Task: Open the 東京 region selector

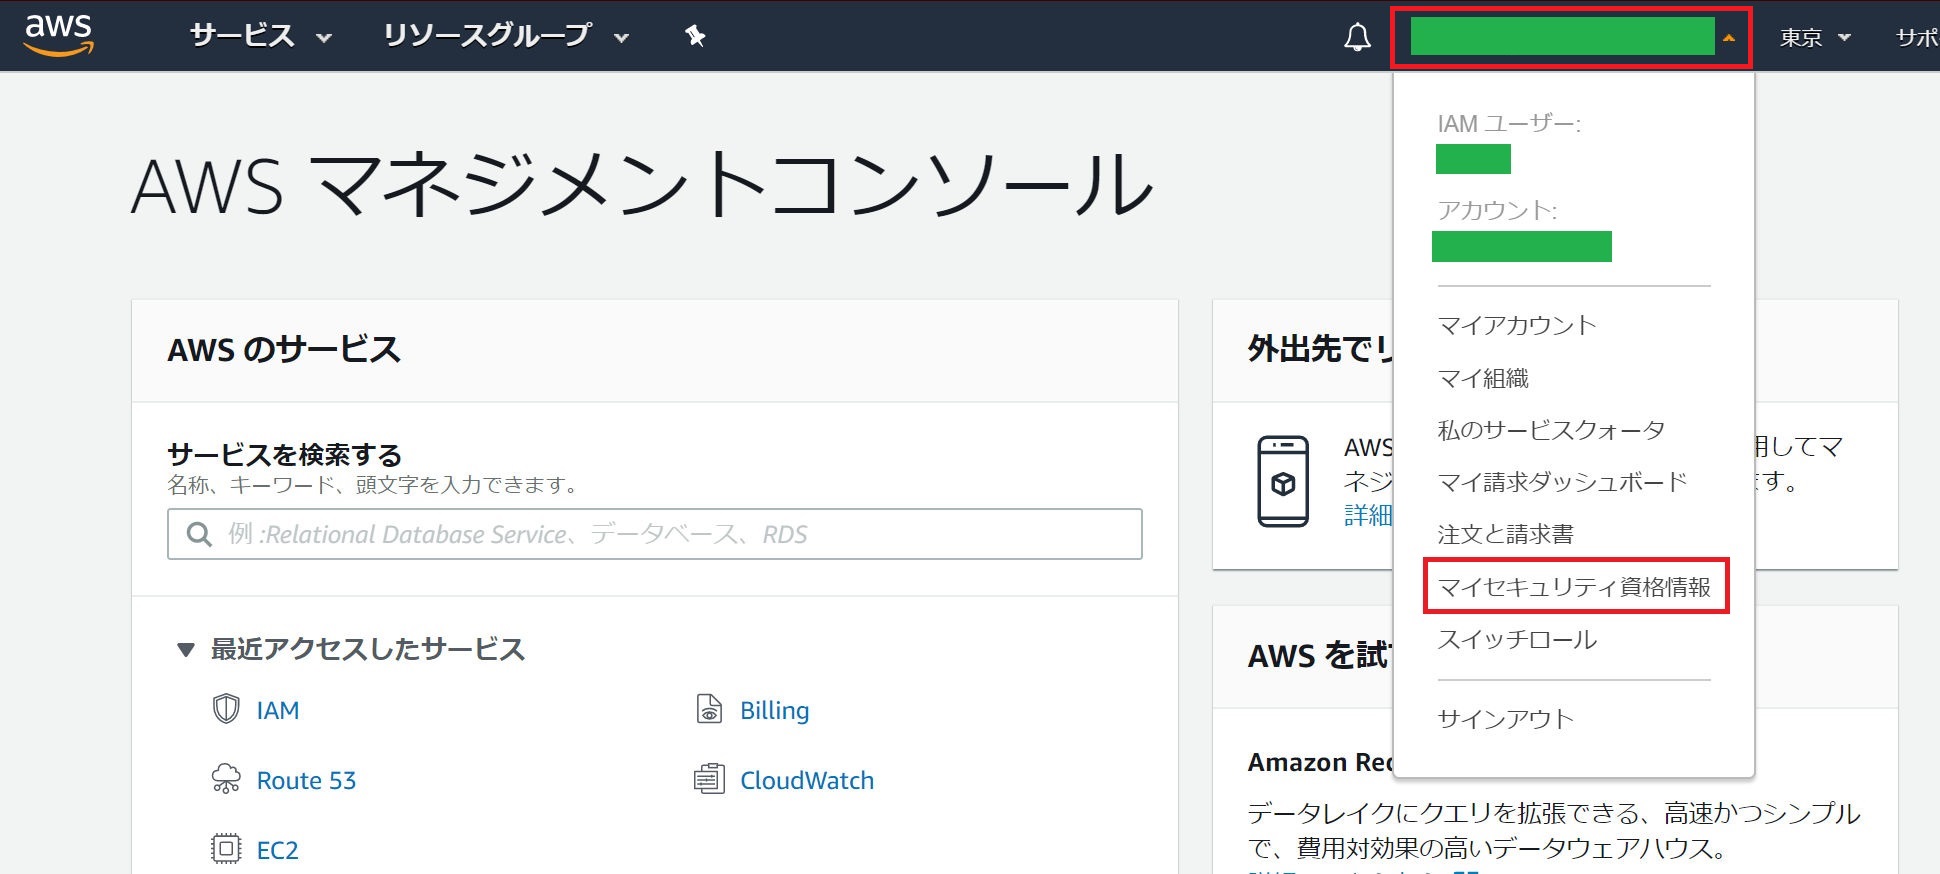Action: click(1814, 38)
